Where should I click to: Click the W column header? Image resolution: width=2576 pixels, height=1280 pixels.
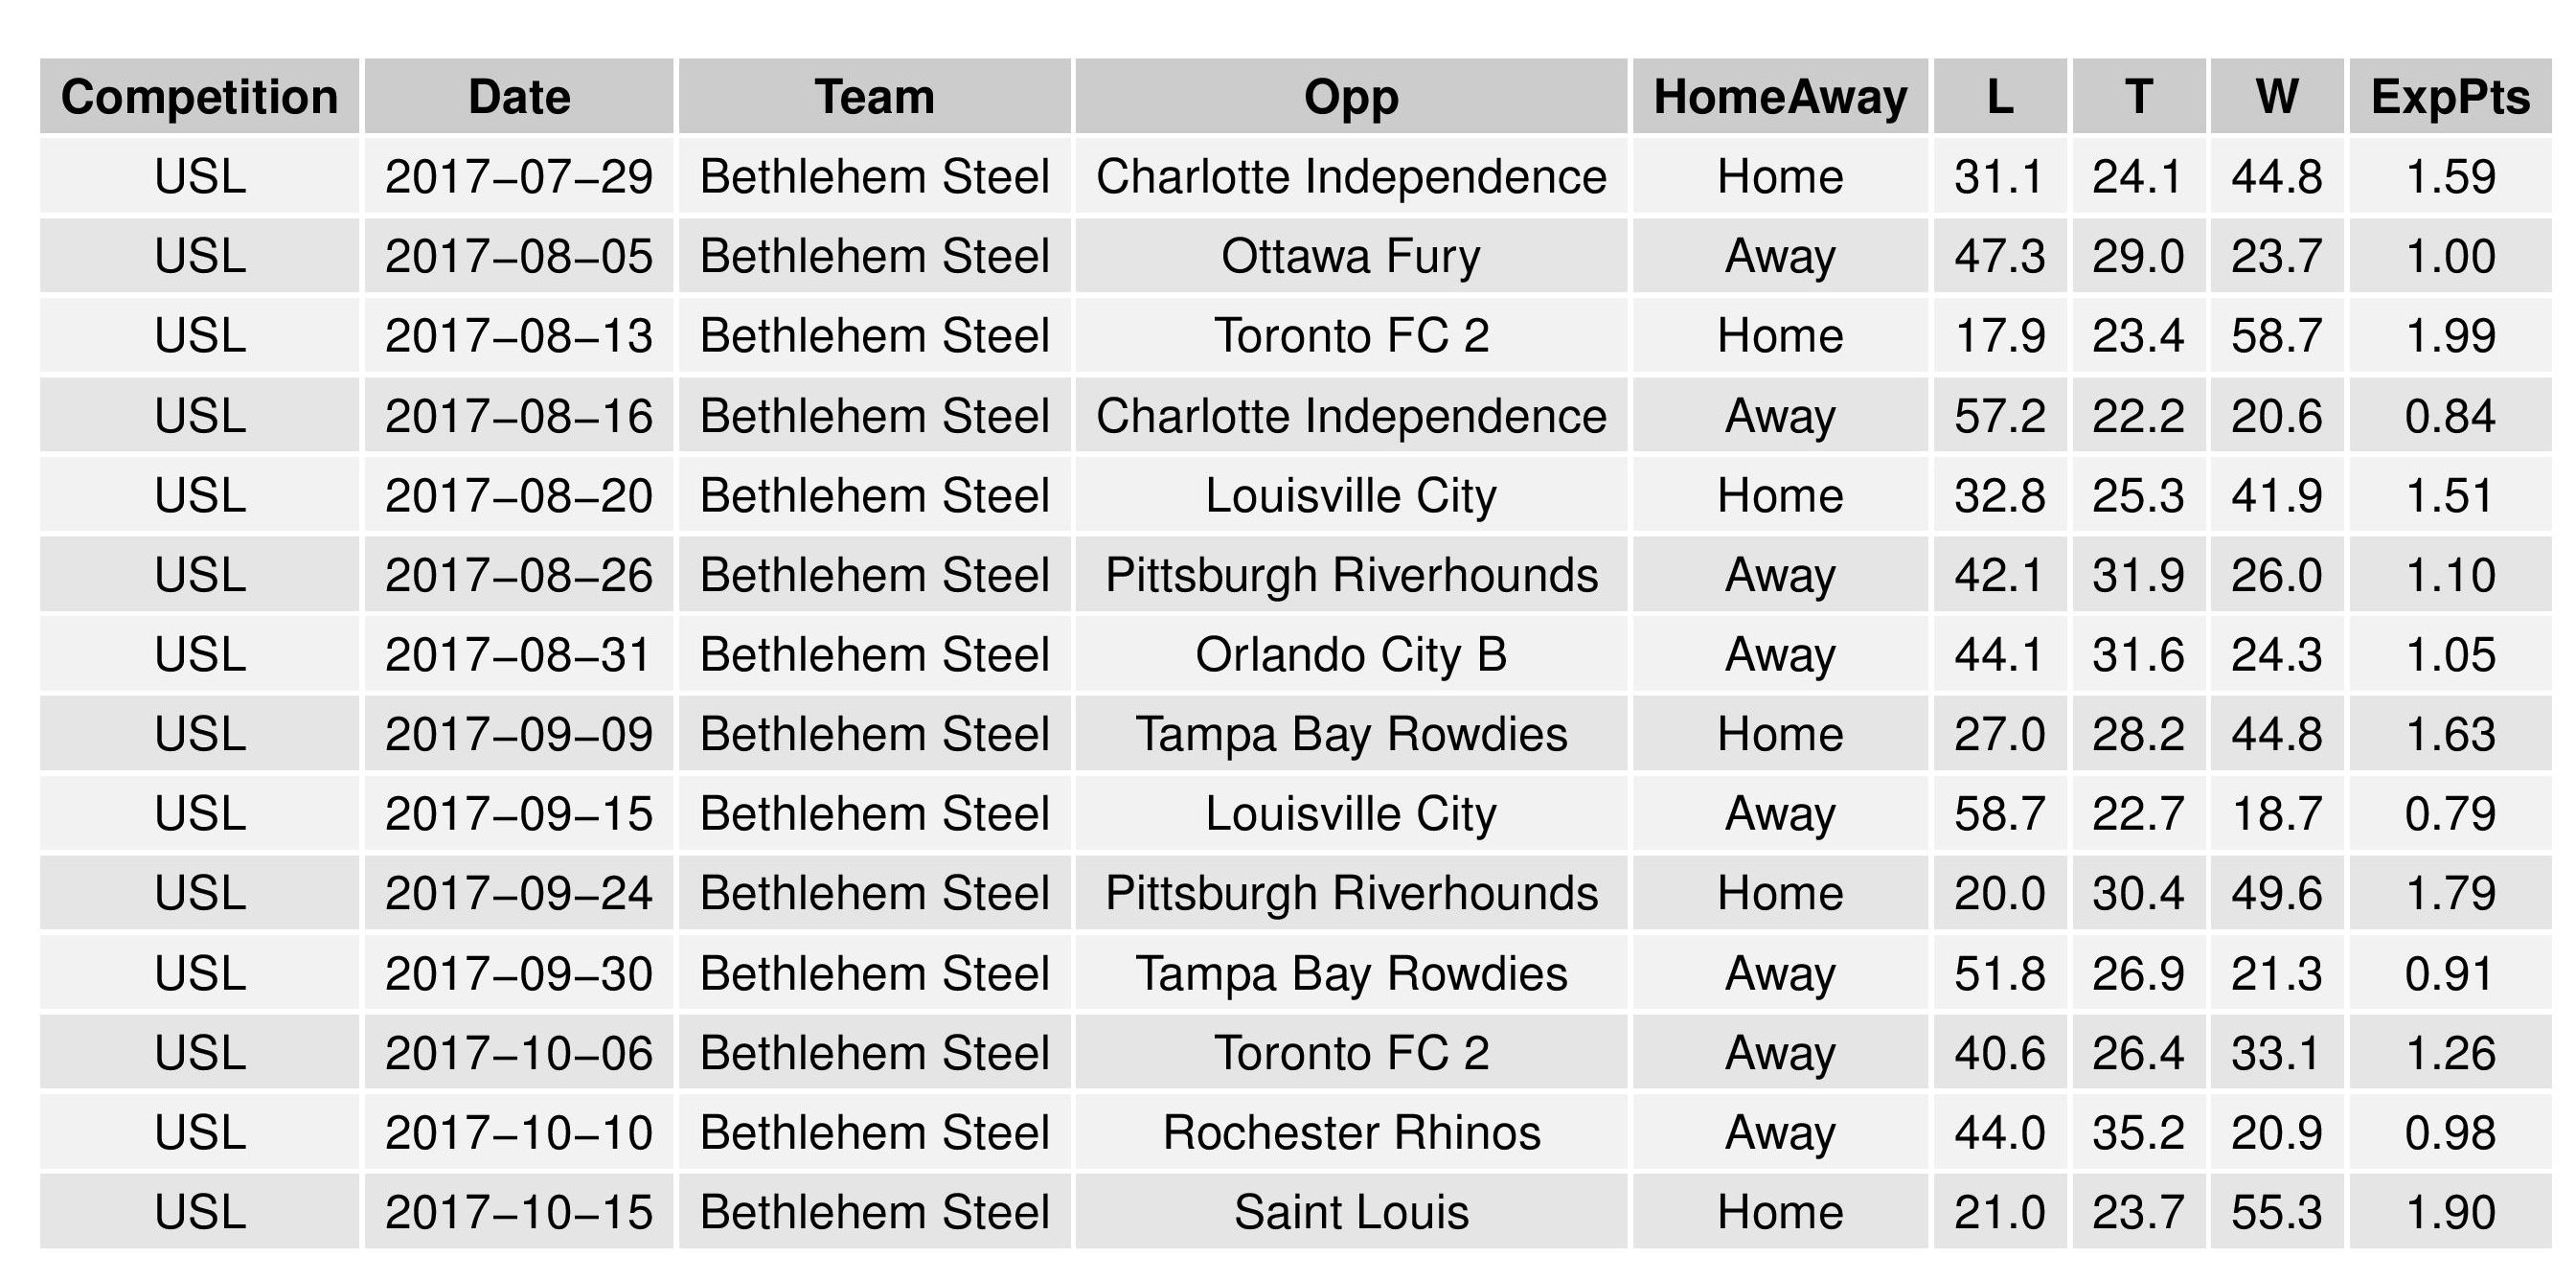coord(2277,97)
